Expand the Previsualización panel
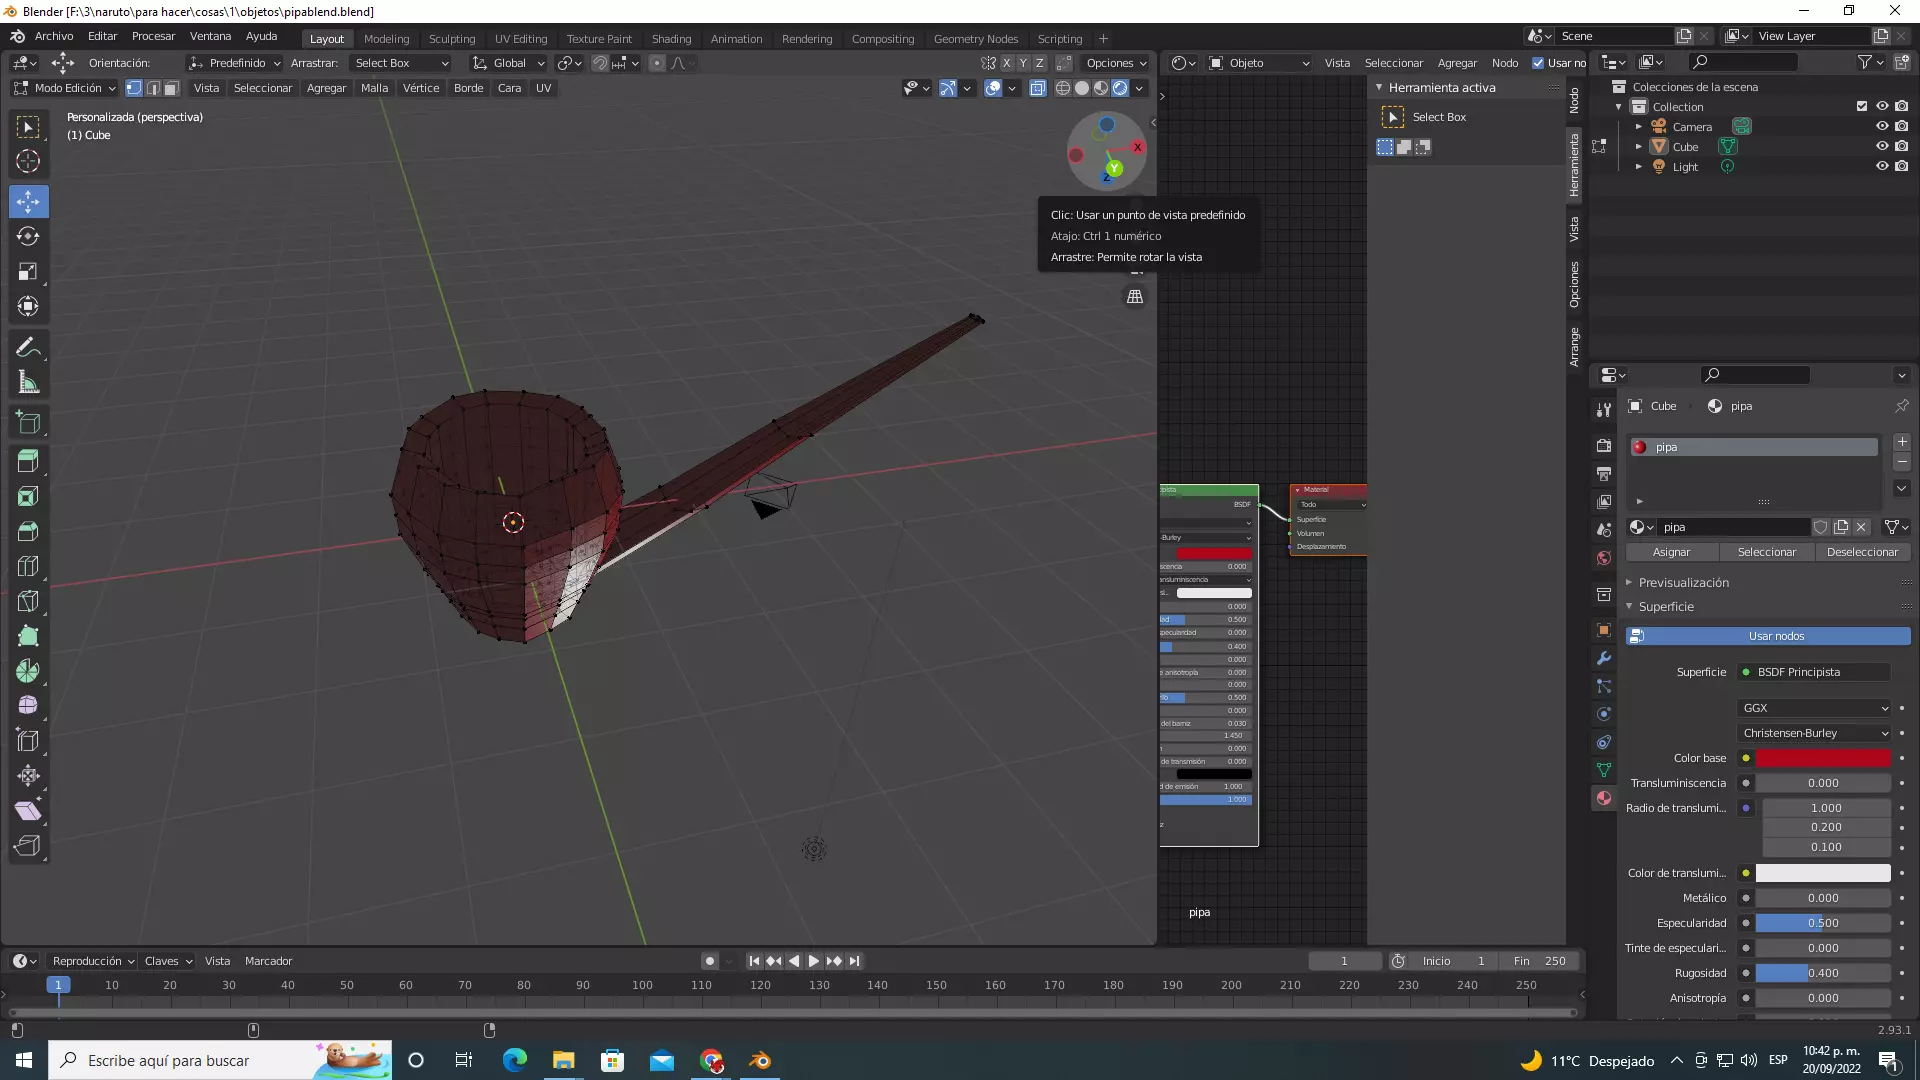 pyautogui.click(x=1683, y=582)
